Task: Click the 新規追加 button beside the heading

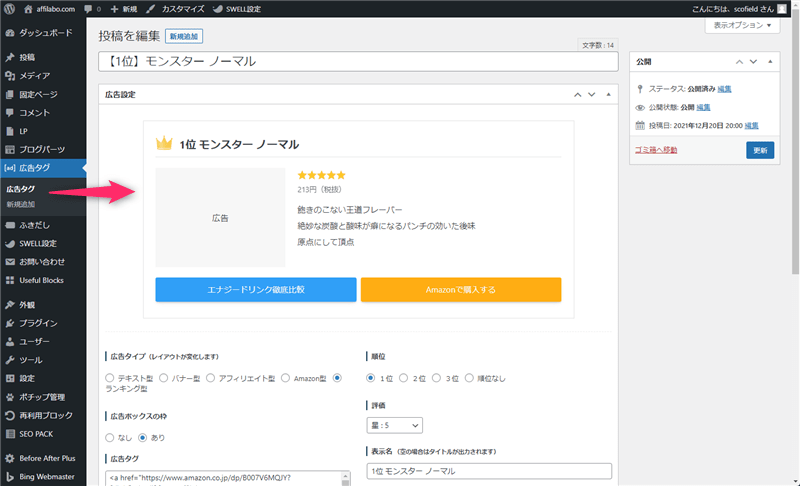Action: pyautogui.click(x=184, y=36)
